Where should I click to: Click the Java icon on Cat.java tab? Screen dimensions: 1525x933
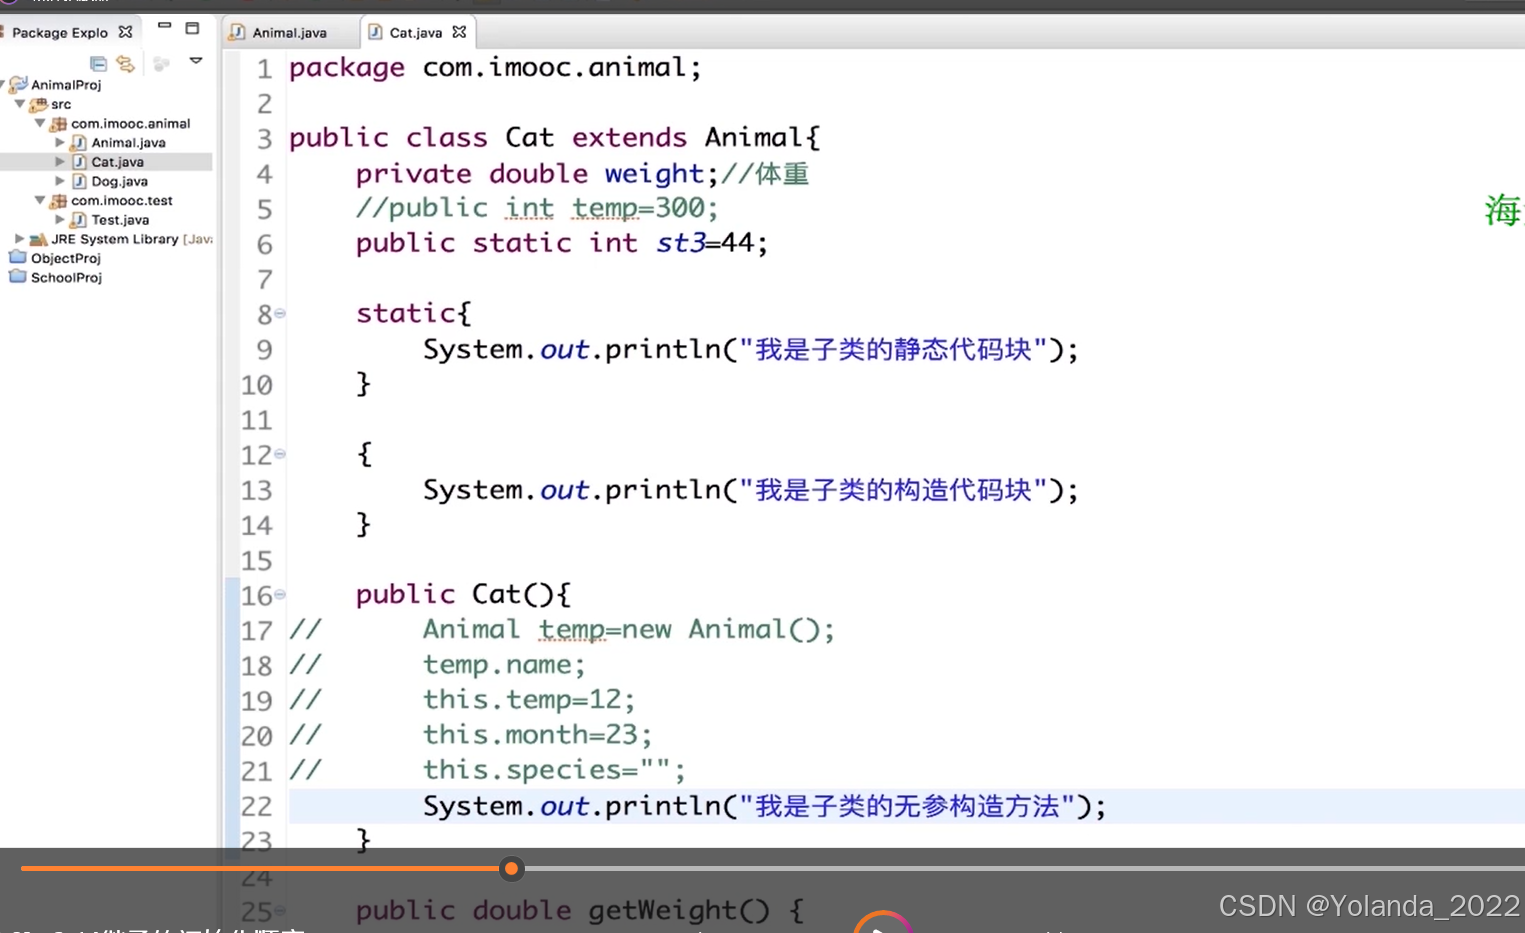(x=375, y=32)
